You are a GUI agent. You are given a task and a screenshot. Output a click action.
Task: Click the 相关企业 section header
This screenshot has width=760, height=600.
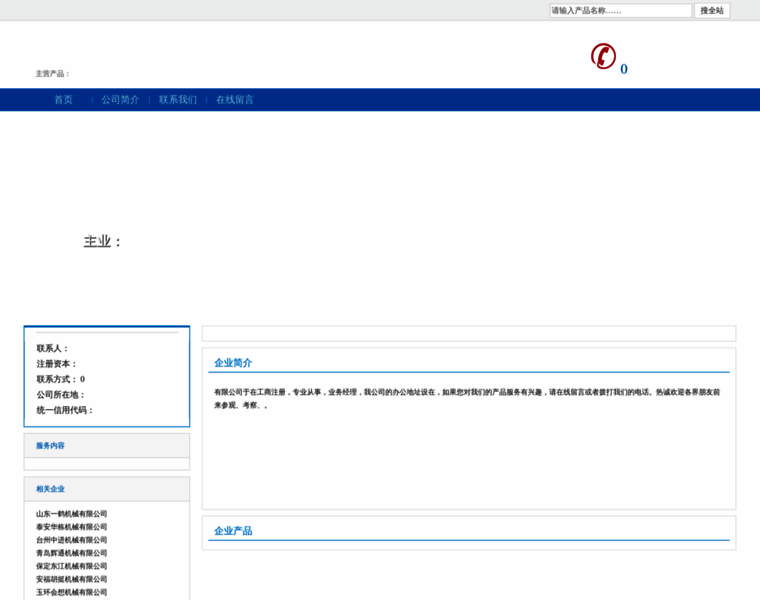click(x=50, y=489)
